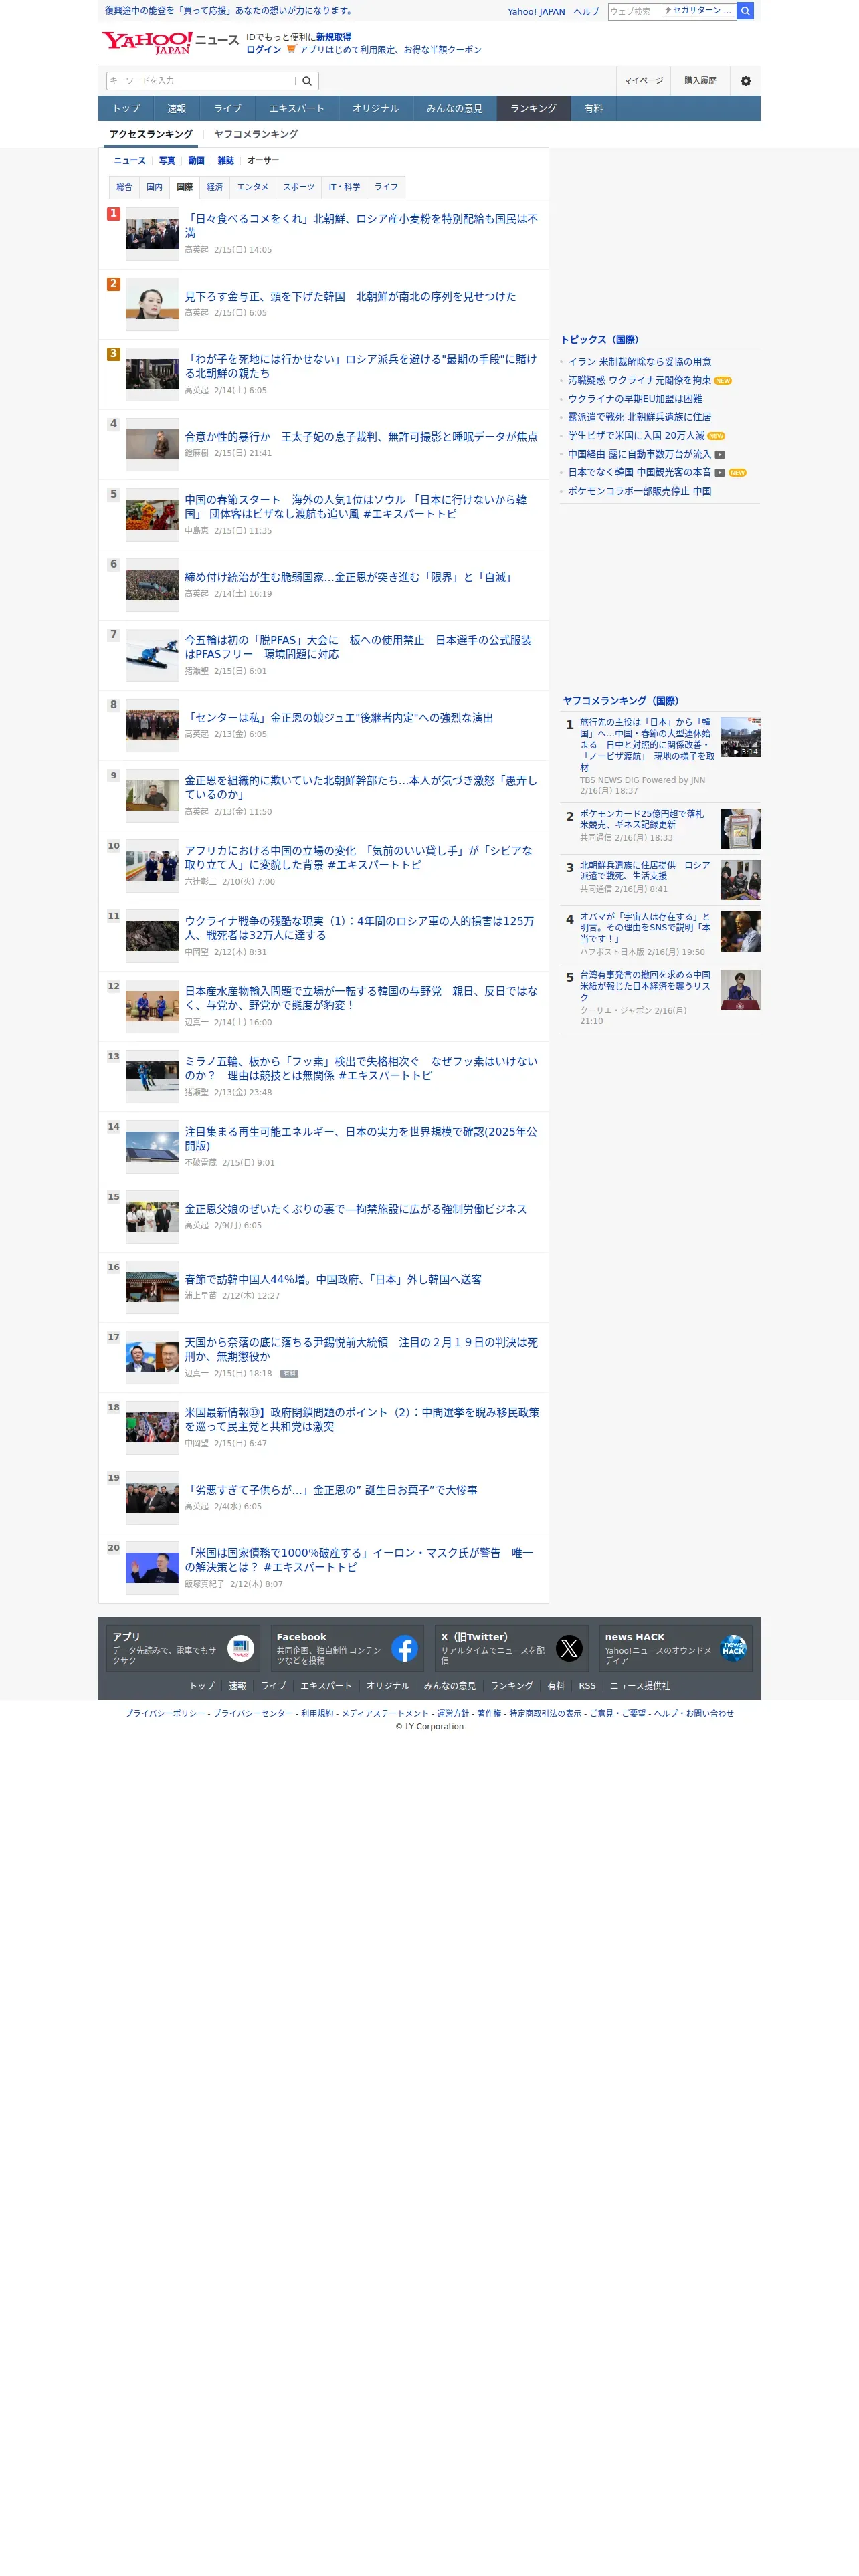This screenshot has width=859, height=2576.
Task: Open thumbnail of rank 7 PFAS article
Action: click(x=152, y=655)
